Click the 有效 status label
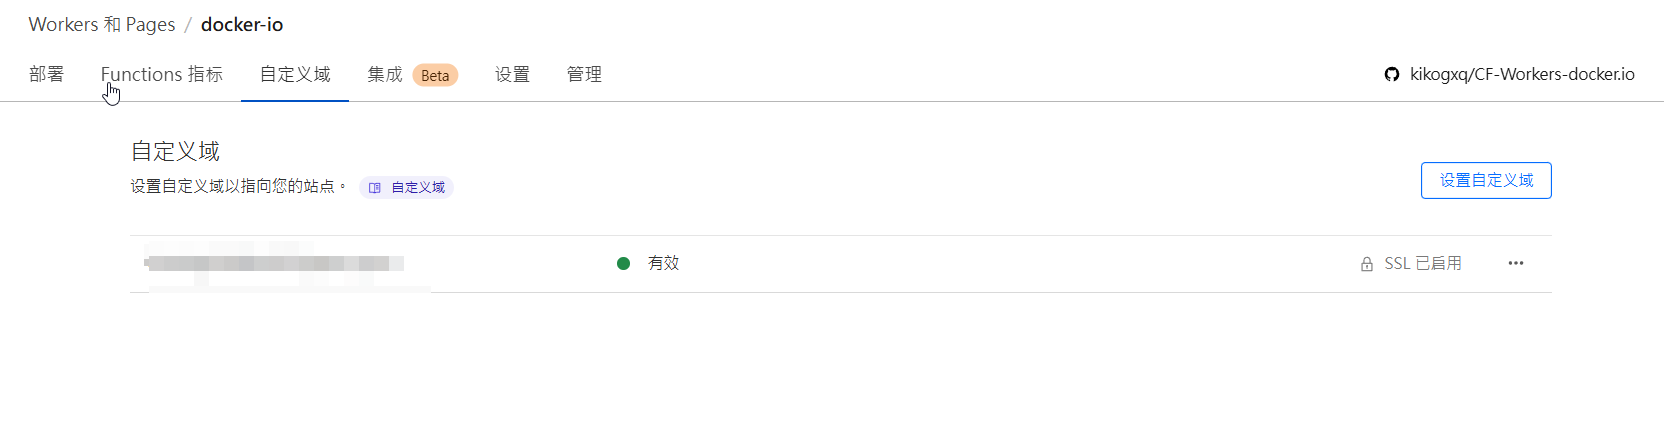The width and height of the screenshot is (1664, 430). coord(663,263)
